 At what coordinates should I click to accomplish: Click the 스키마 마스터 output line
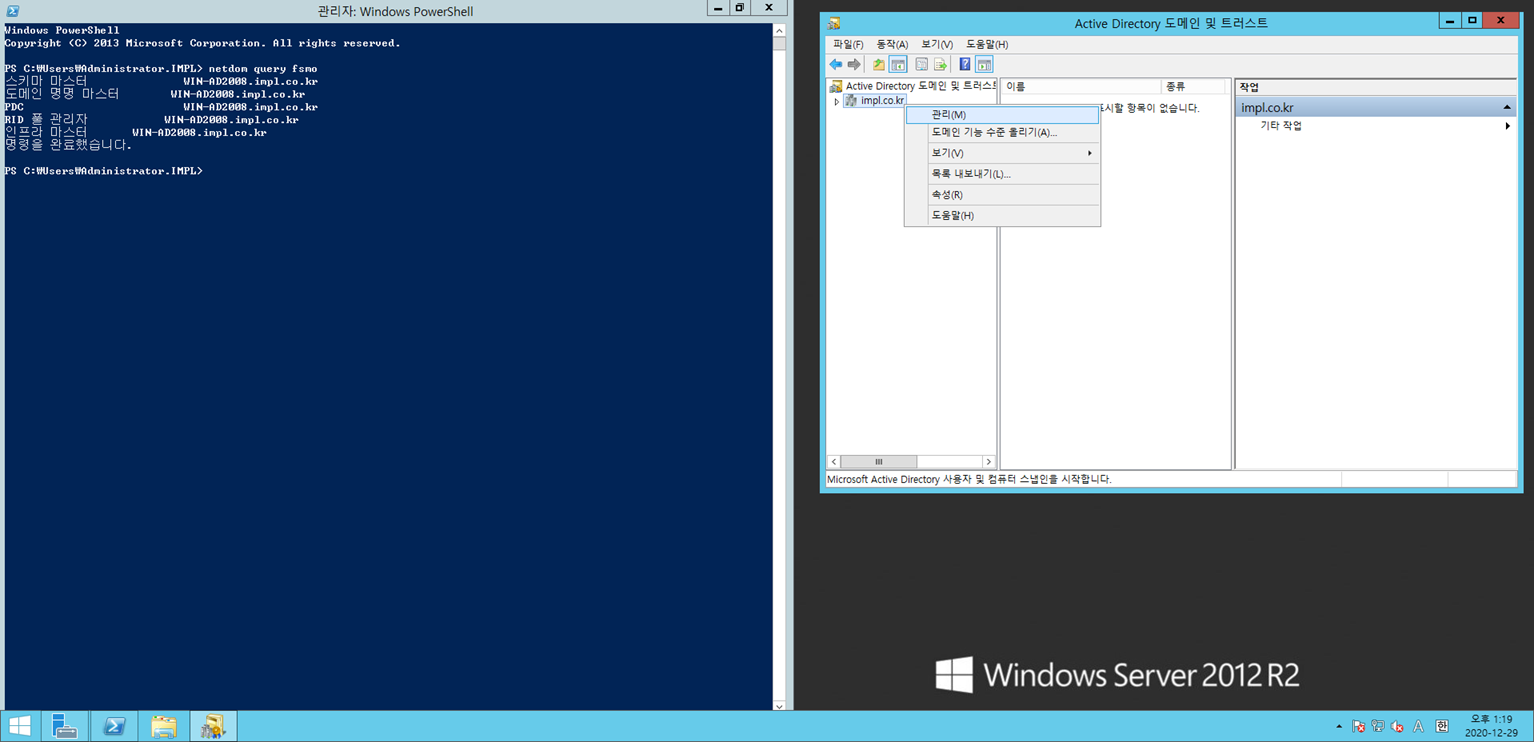coord(161,81)
